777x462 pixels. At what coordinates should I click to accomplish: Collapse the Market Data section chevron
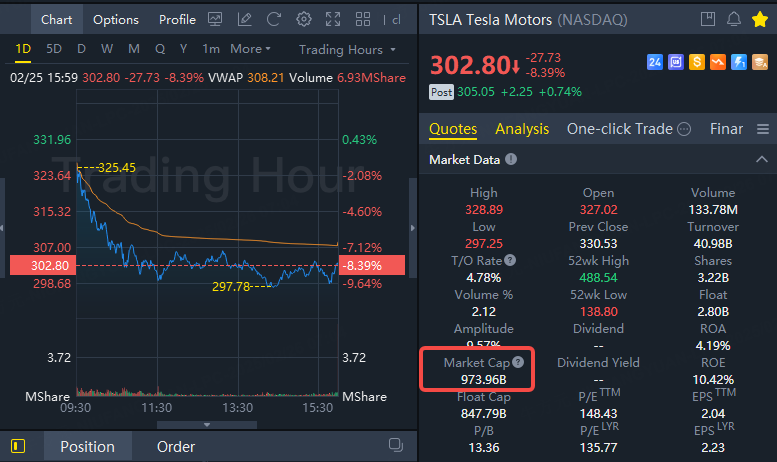tap(762, 159)
